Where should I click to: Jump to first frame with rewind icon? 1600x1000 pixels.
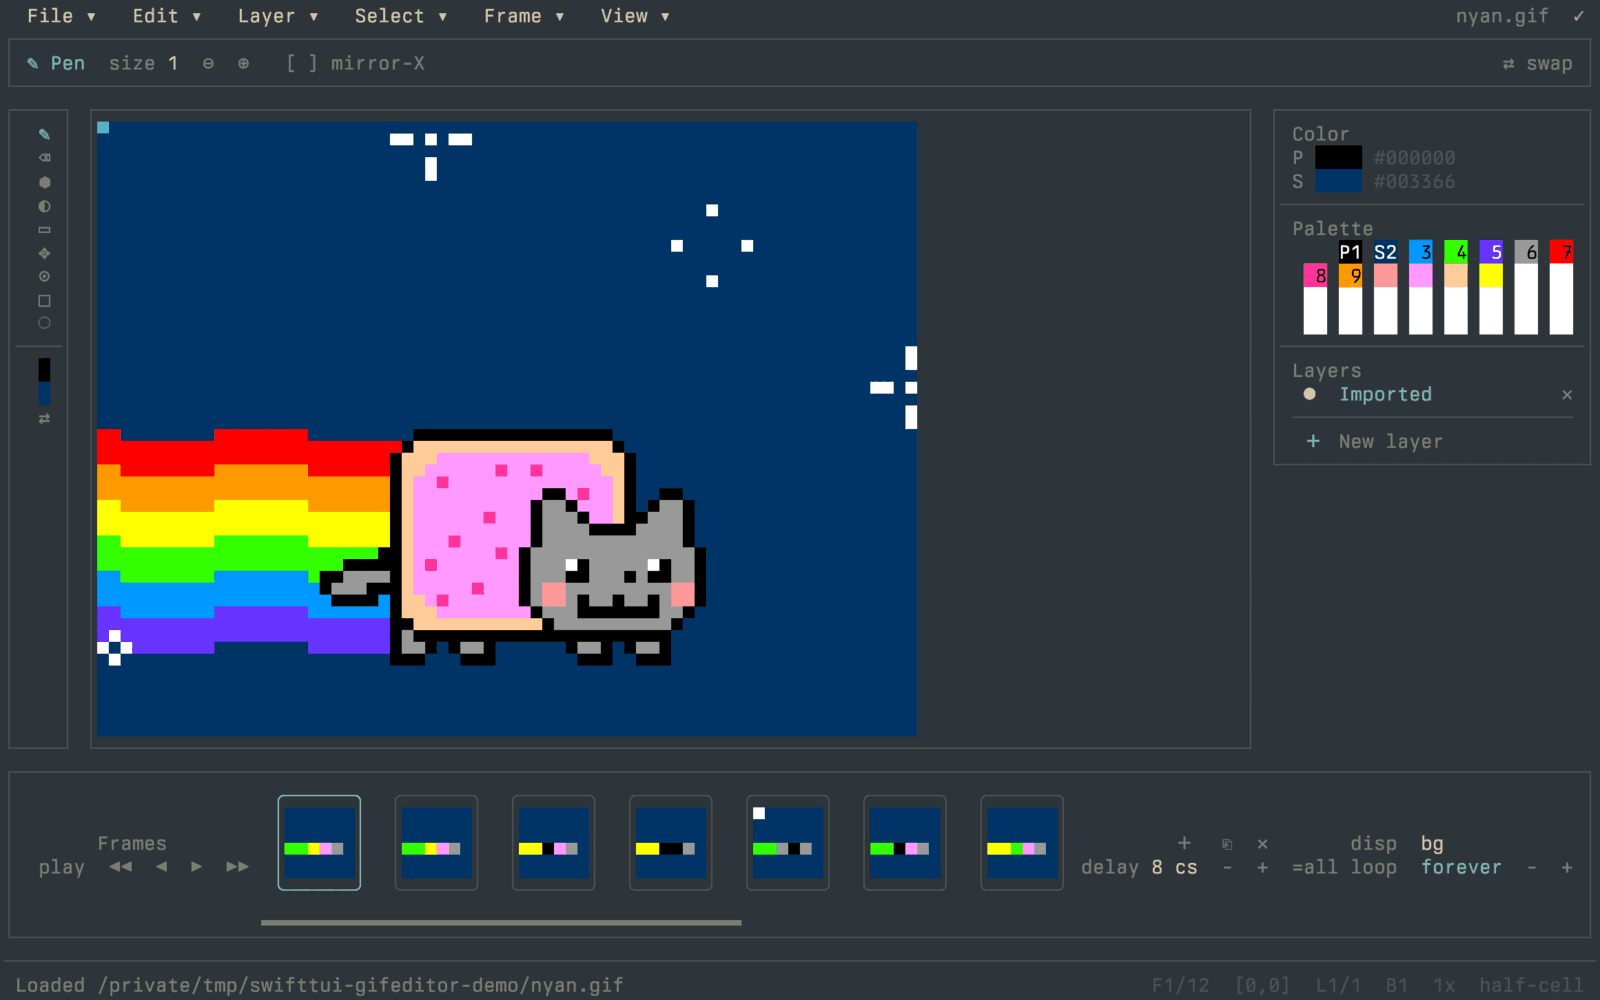click(121, 866)
